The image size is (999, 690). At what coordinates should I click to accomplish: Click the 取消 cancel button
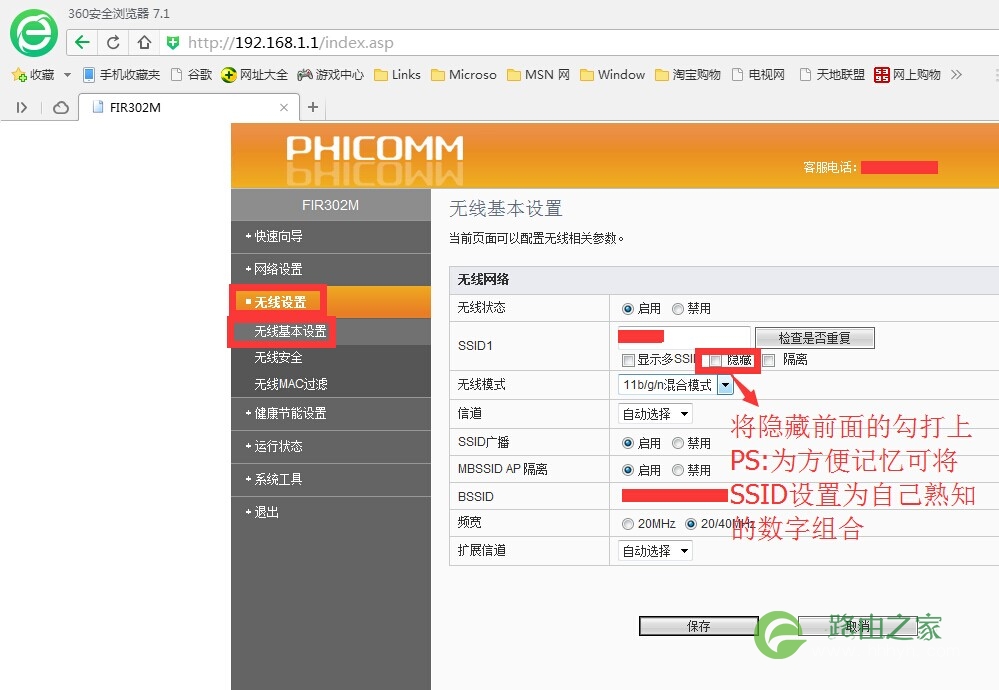click(x=857, y=626)
